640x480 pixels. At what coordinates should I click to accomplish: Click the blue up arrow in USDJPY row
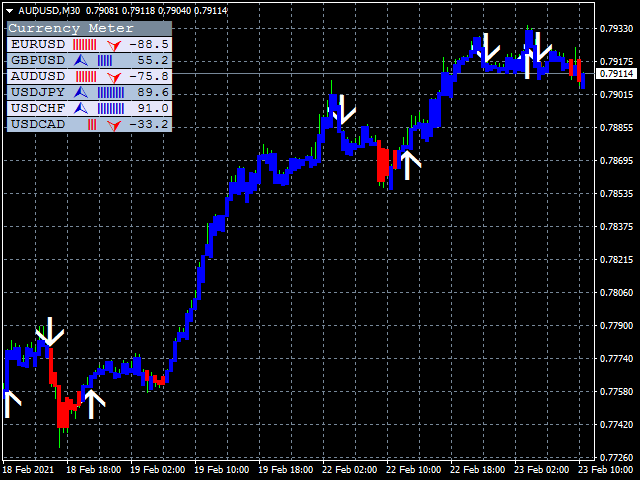[81, 93]
